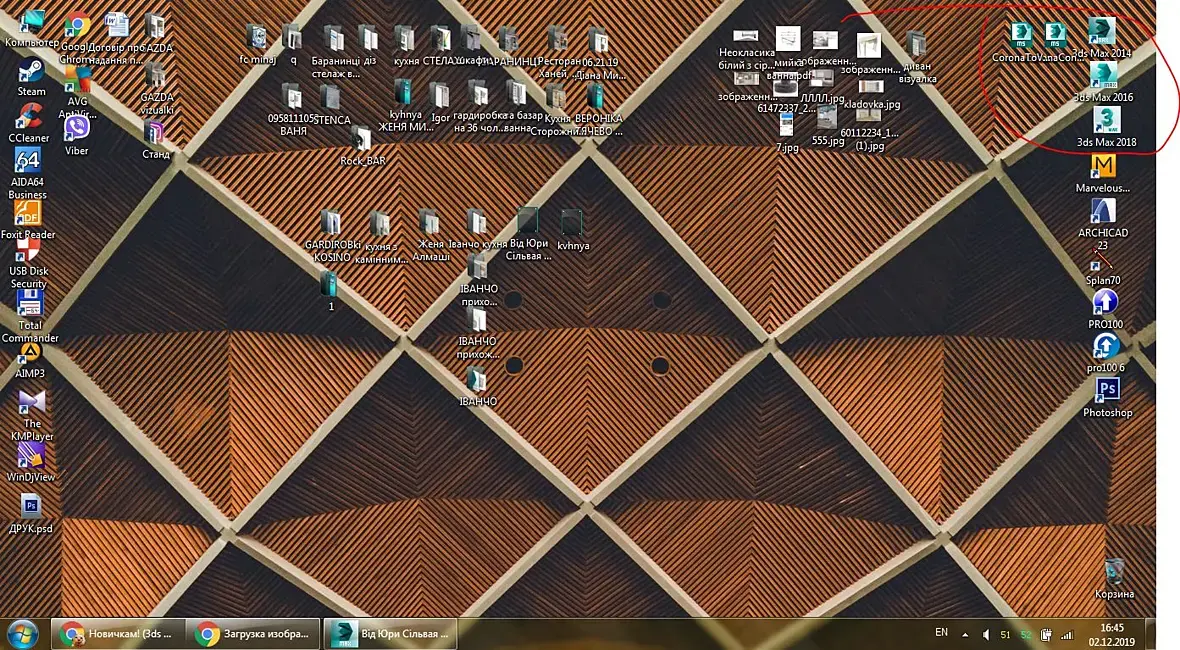Screen dimensions: 1180x650
Task: Switch to Загрузка изобра... Chrome taskbar window
Action: click(x=254, y=634)
